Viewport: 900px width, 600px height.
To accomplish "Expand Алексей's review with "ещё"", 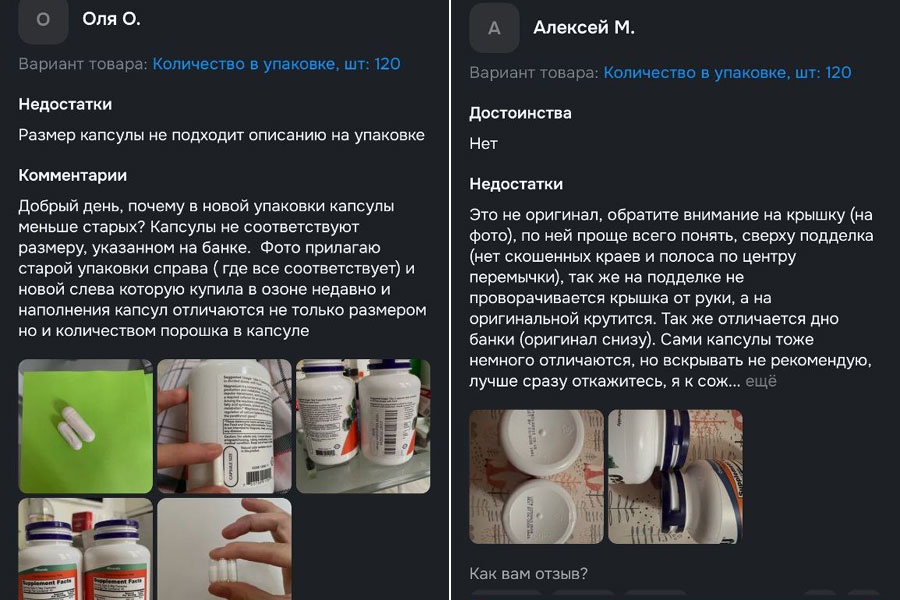I will coord(761,381).
